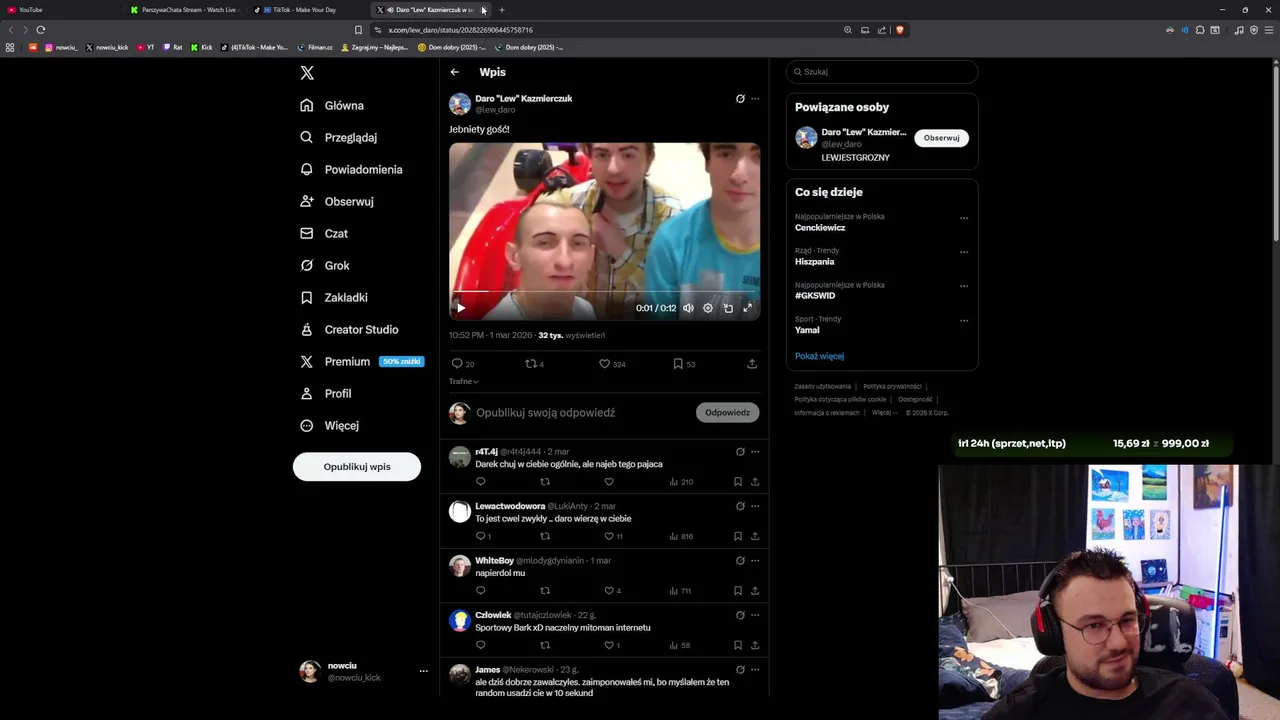Focus the Szukaj search box
The height and width of the screenshot is (720, 1280).
tap(882, 72)
